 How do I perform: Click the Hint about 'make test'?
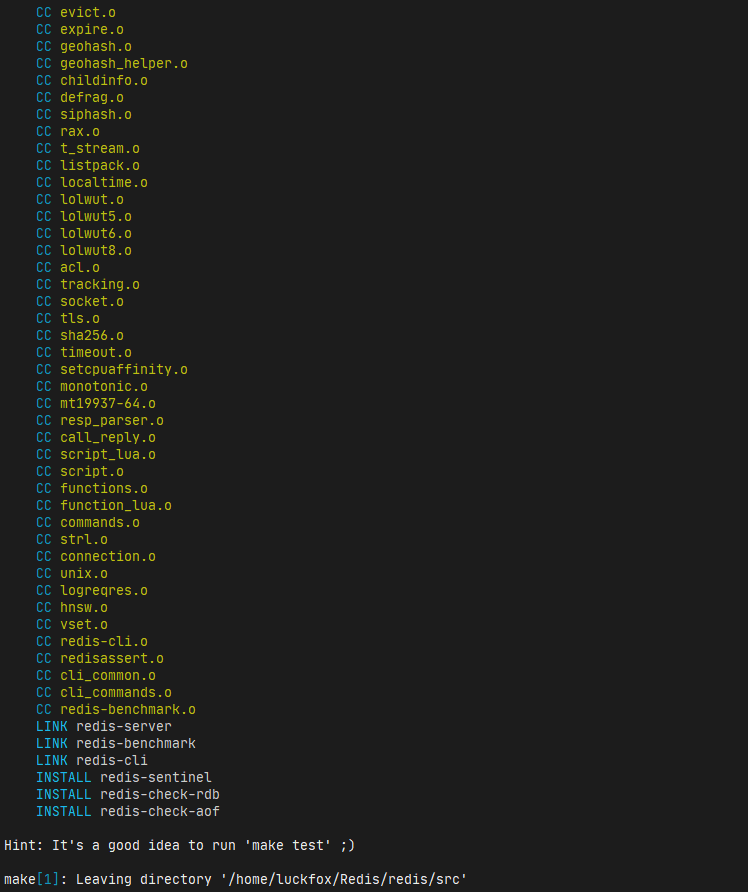(179, 846)
